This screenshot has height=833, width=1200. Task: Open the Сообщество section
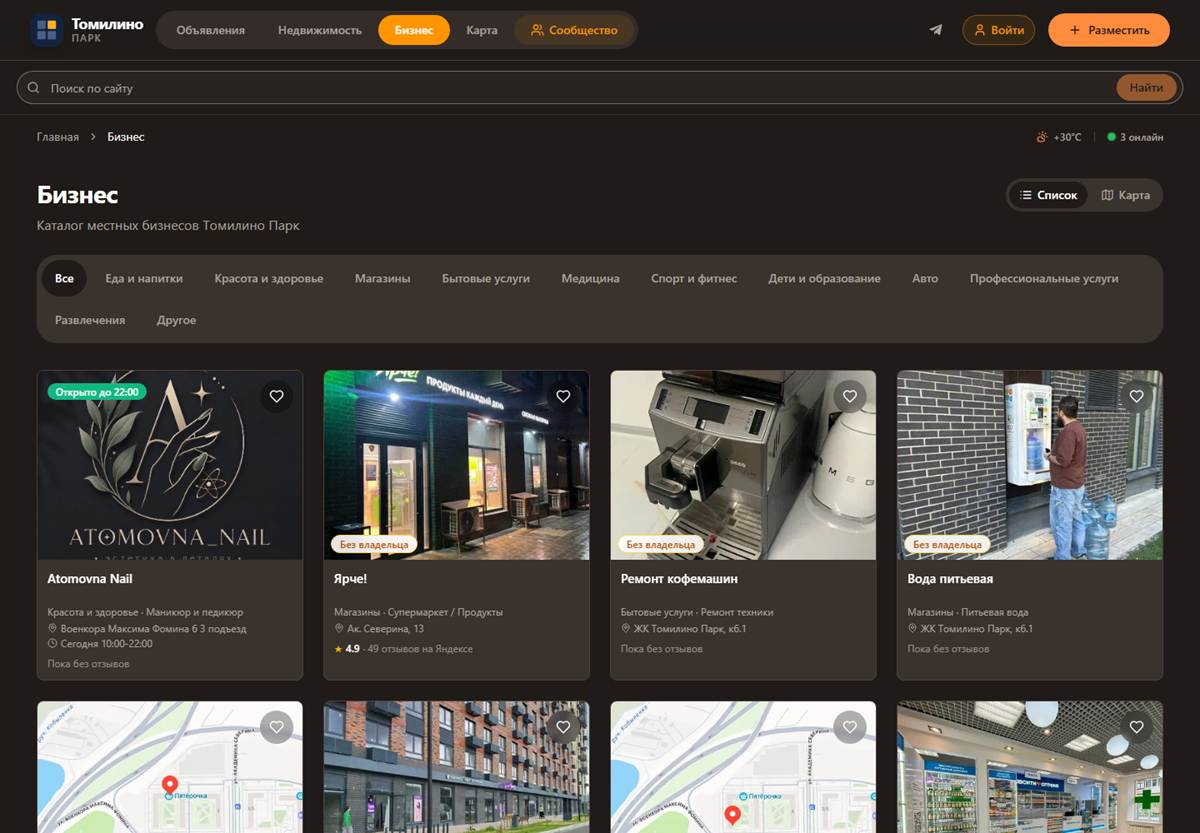574,30
